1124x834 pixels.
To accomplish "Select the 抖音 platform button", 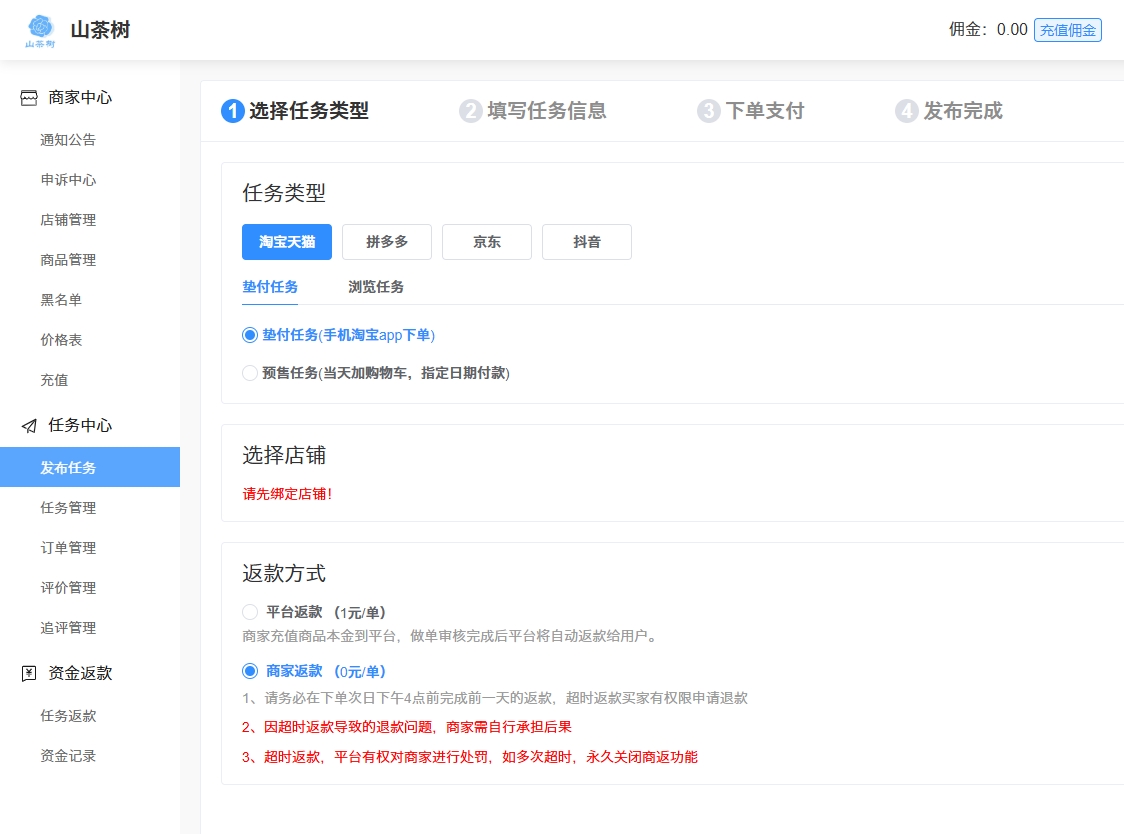I will tap(587, 242).
